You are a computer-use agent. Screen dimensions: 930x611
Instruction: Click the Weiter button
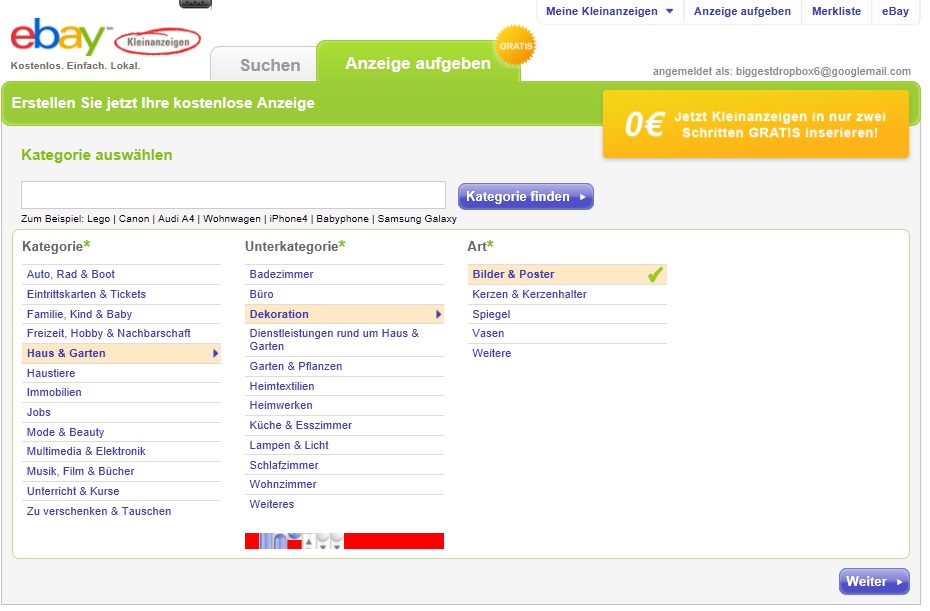pyautogui.click(x=873, y=581)
